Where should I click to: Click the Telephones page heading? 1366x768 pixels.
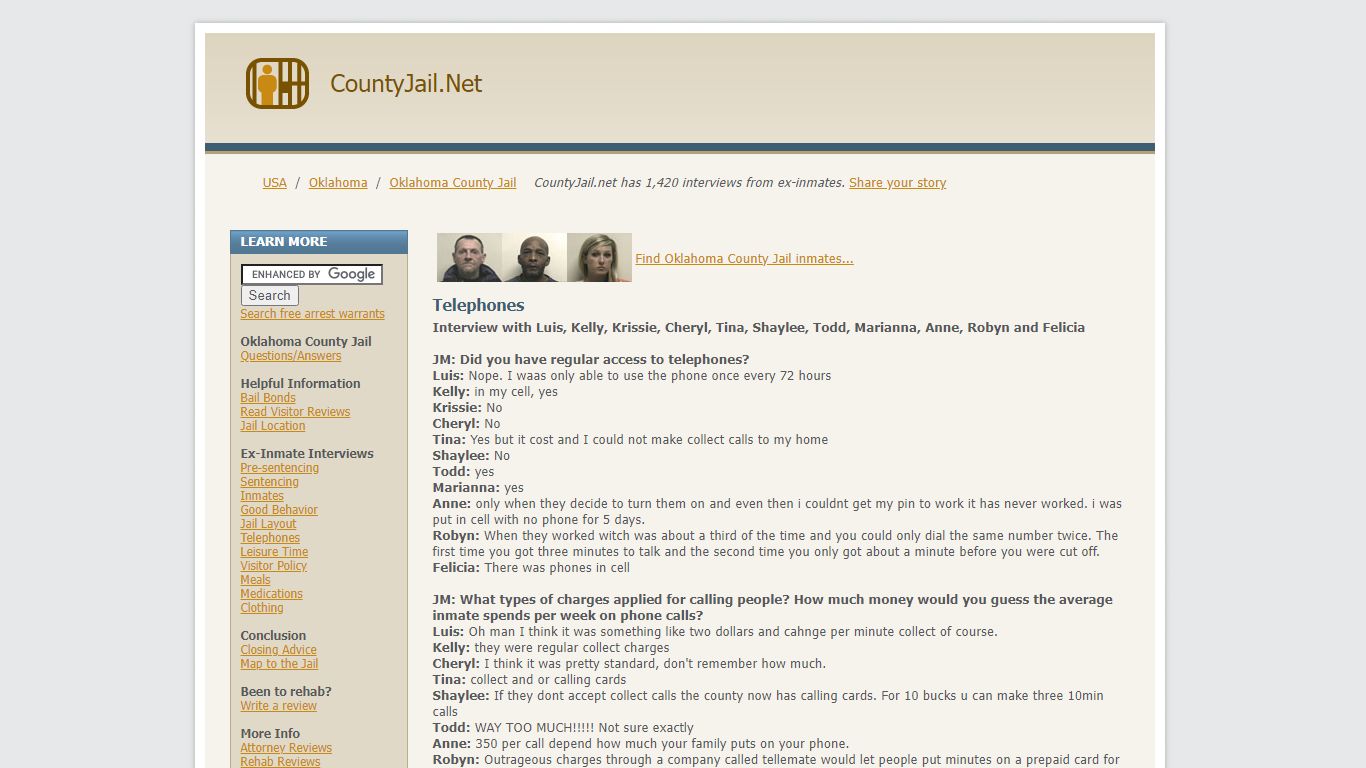478,305
